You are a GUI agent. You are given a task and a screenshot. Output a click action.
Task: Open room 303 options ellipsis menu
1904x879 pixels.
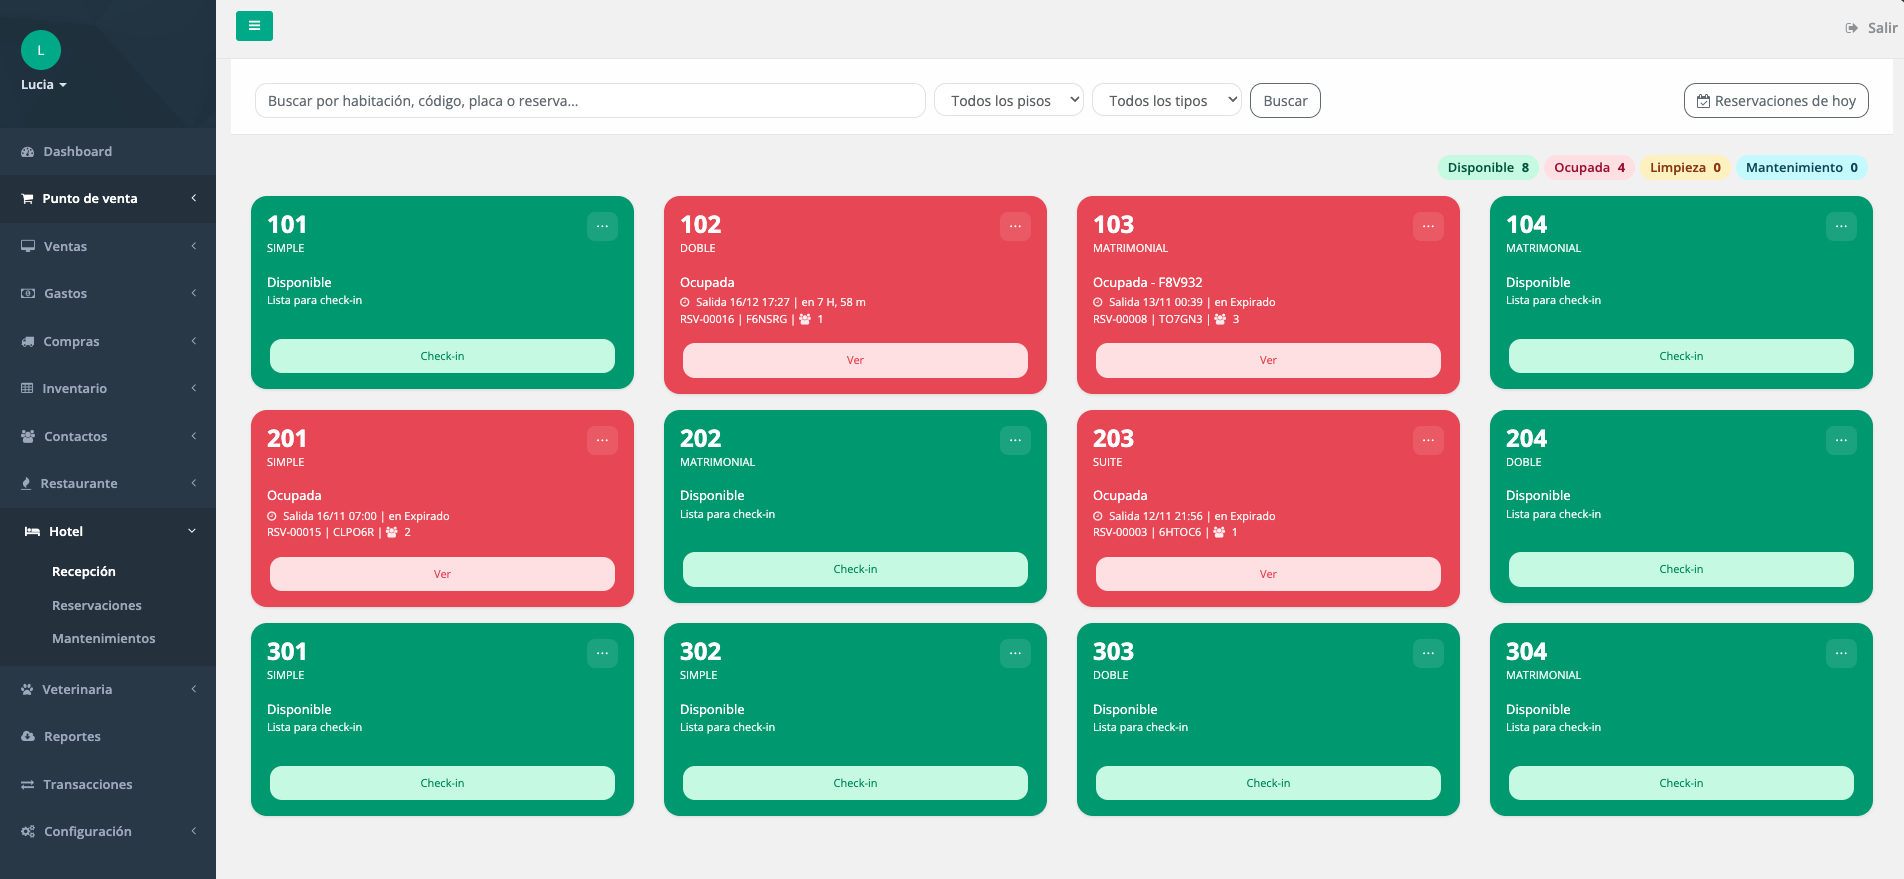coord(1428,653)
